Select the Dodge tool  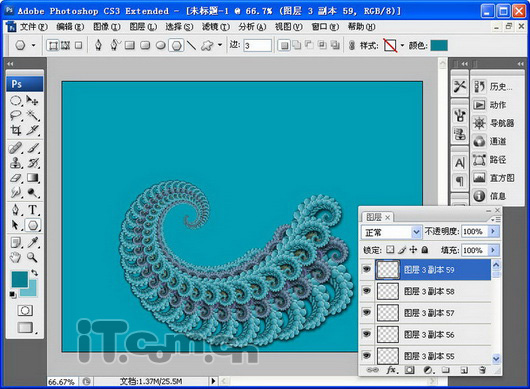33,193
